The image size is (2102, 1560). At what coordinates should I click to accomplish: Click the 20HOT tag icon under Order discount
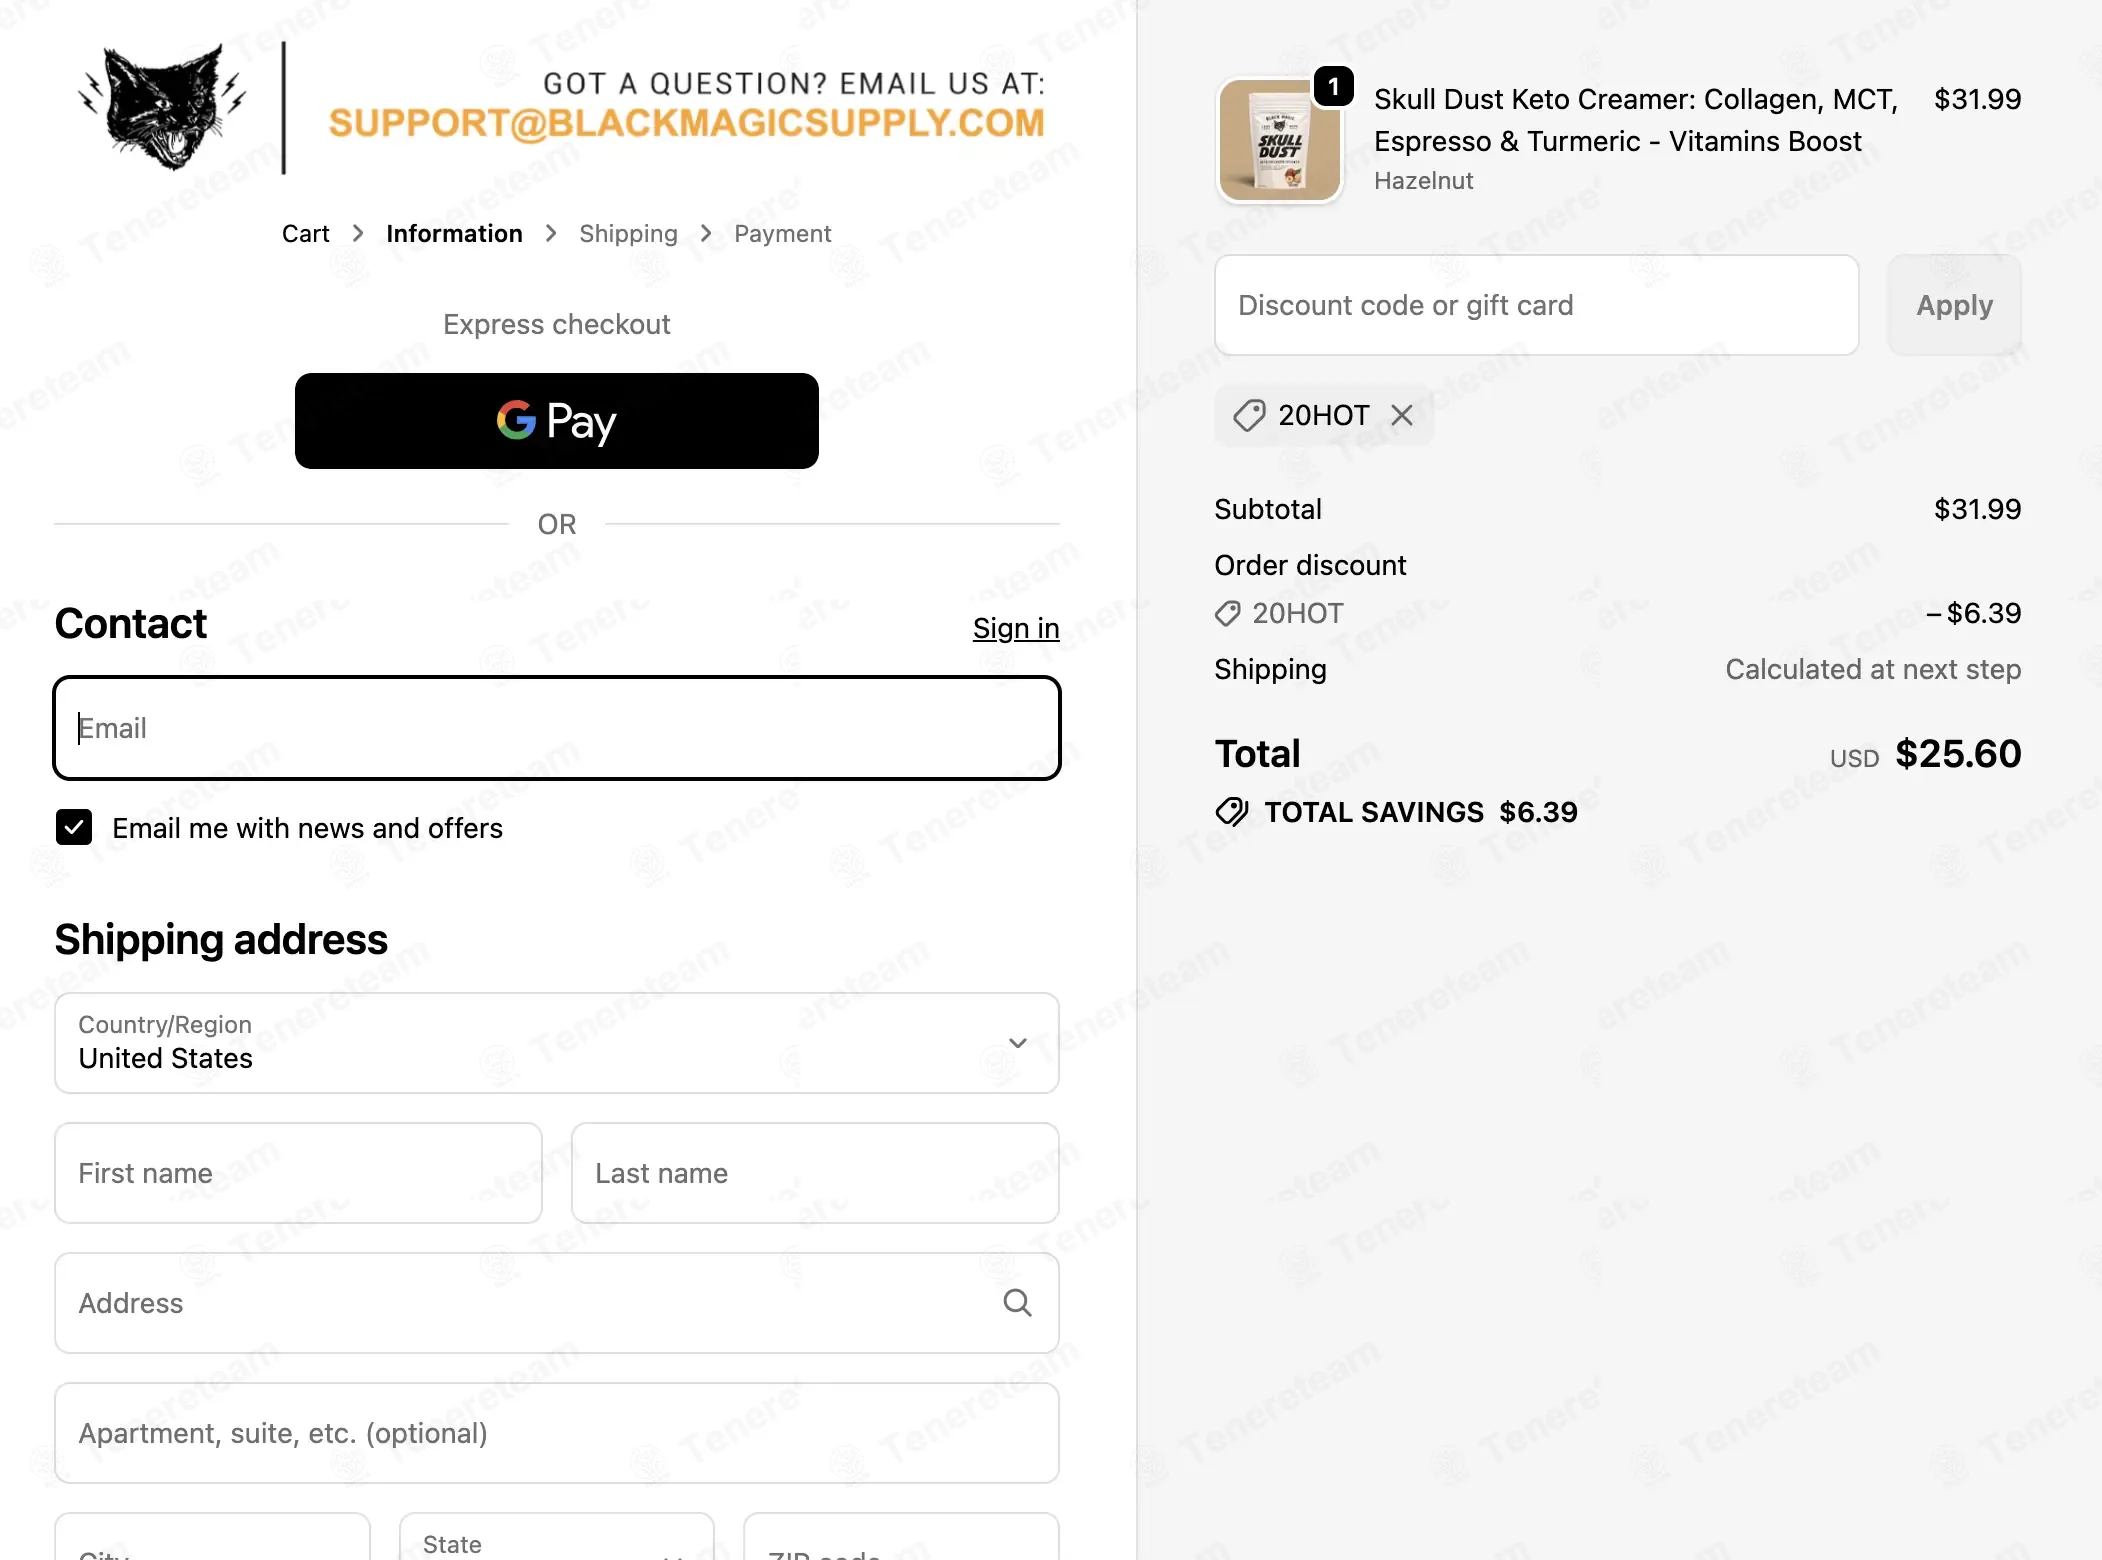(1228, 613)
